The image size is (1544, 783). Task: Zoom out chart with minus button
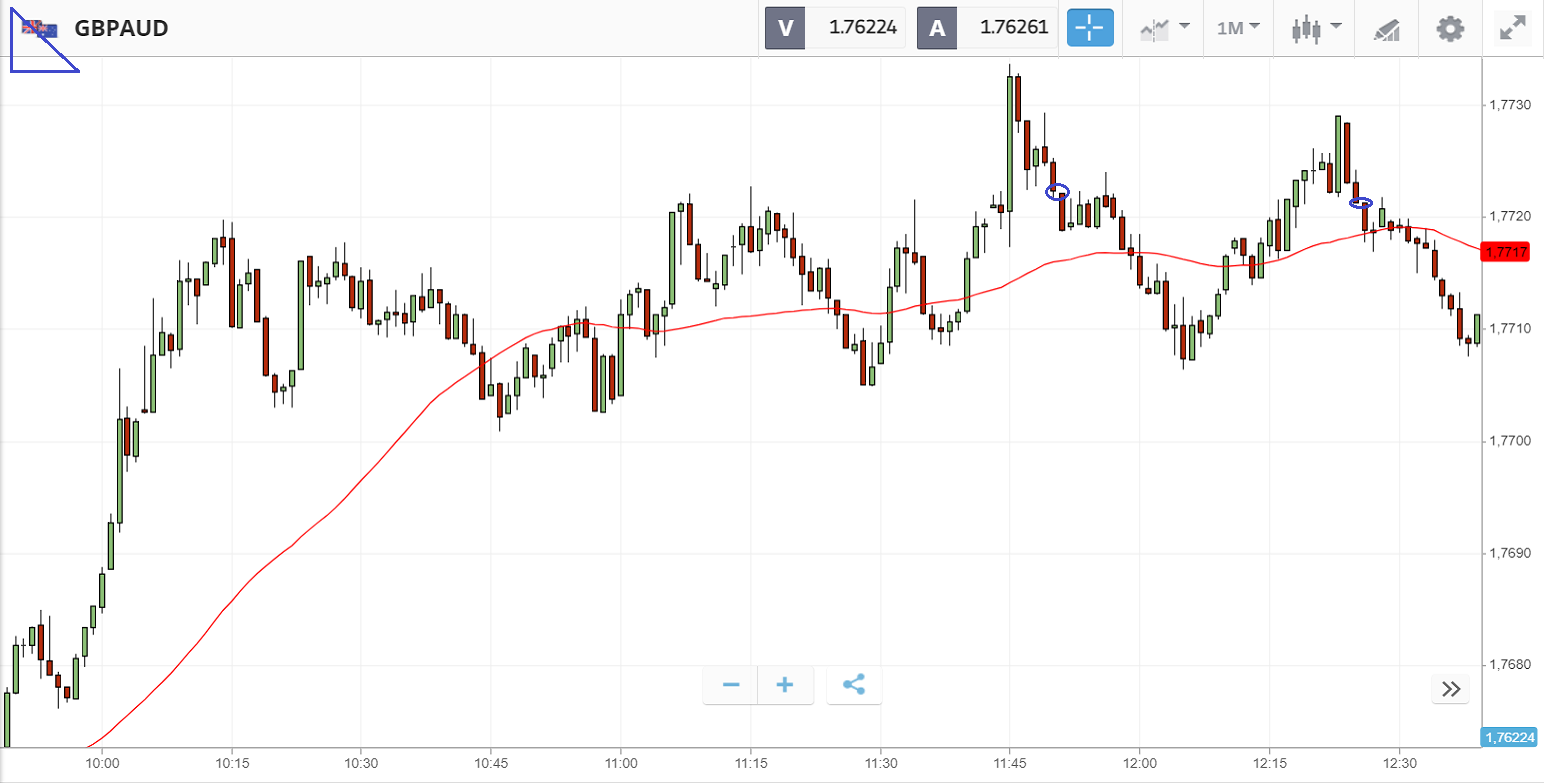tap(731, 685)
